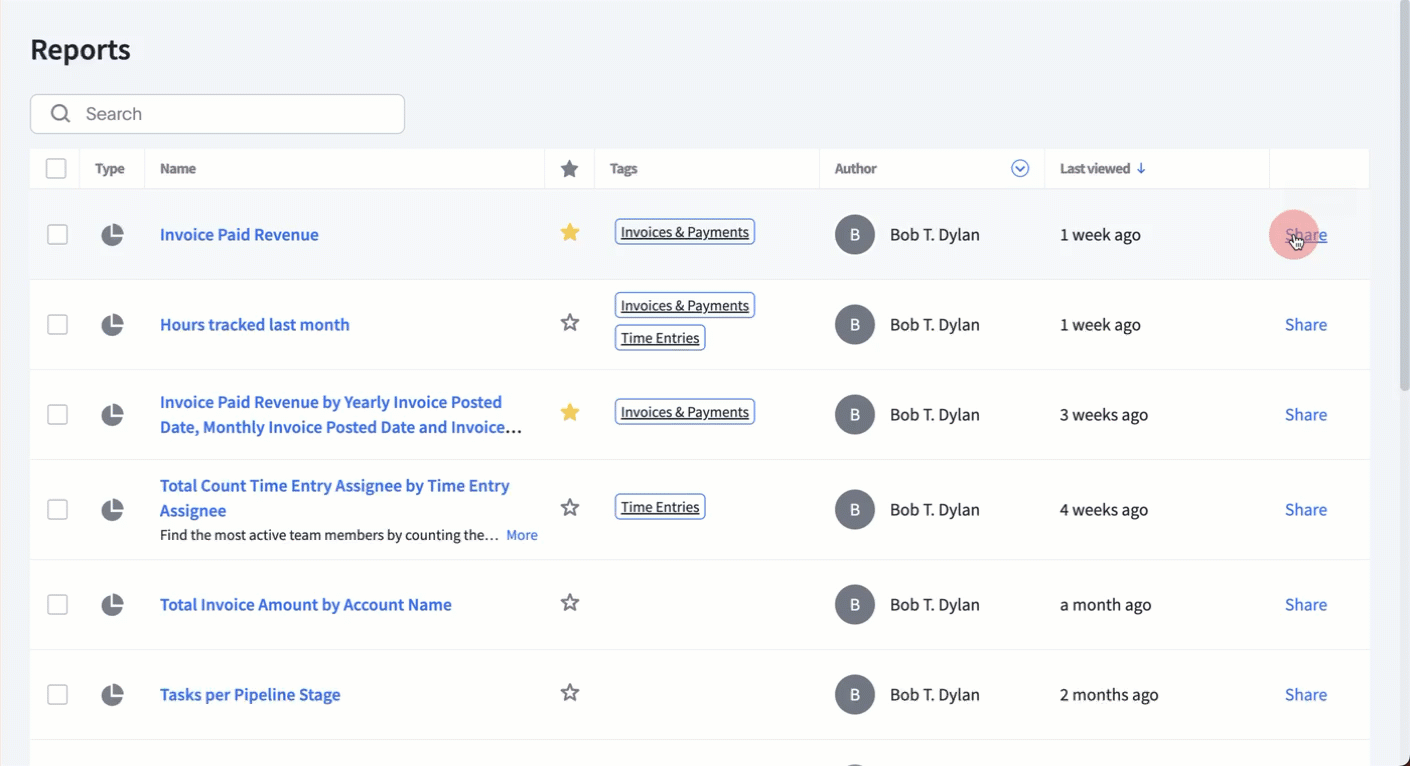Share the Hours tracked last month report

click(x=1305, y=325)
